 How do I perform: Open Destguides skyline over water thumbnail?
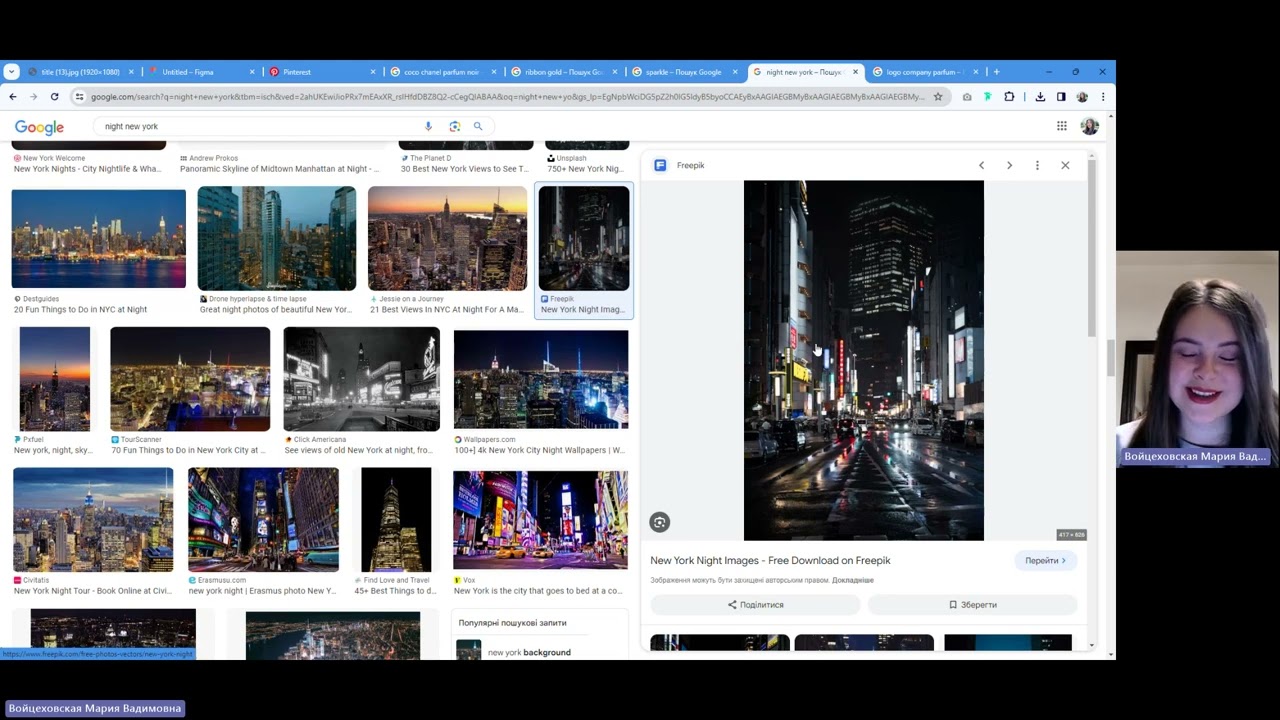(x=99, y=238)
